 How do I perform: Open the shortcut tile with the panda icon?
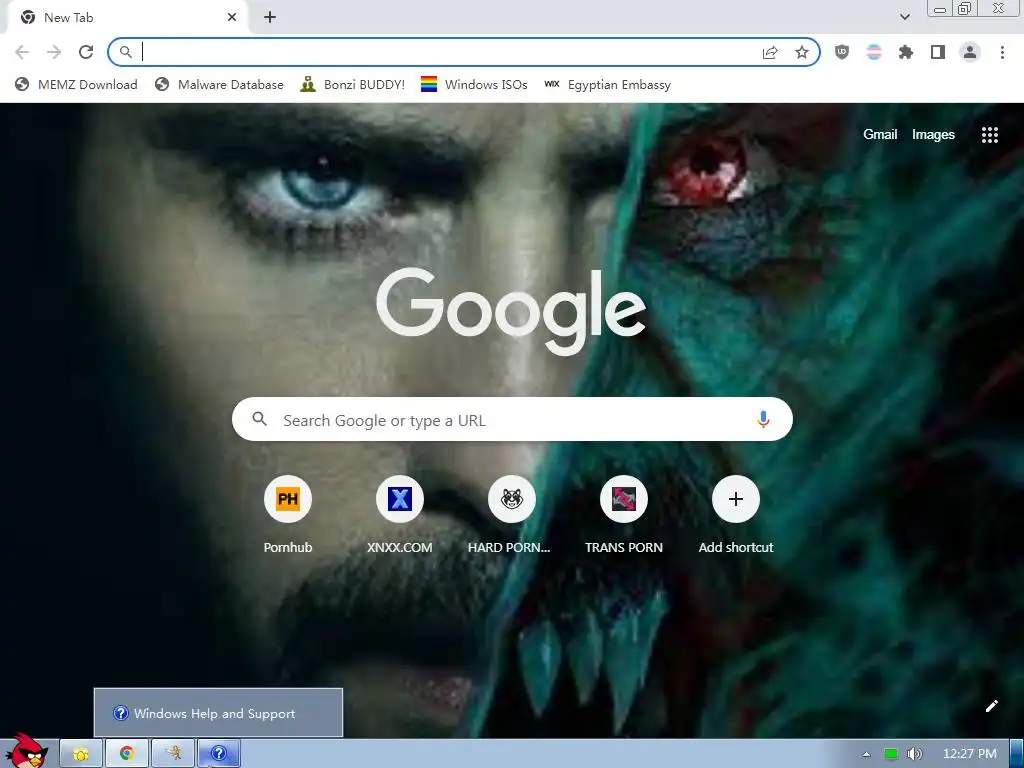point(512,499)
